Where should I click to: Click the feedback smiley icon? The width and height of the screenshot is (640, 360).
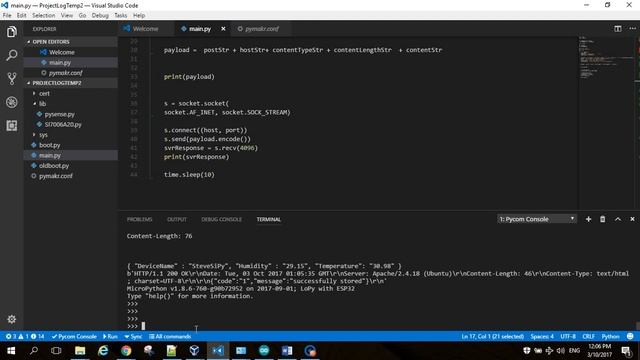(630, 336)
